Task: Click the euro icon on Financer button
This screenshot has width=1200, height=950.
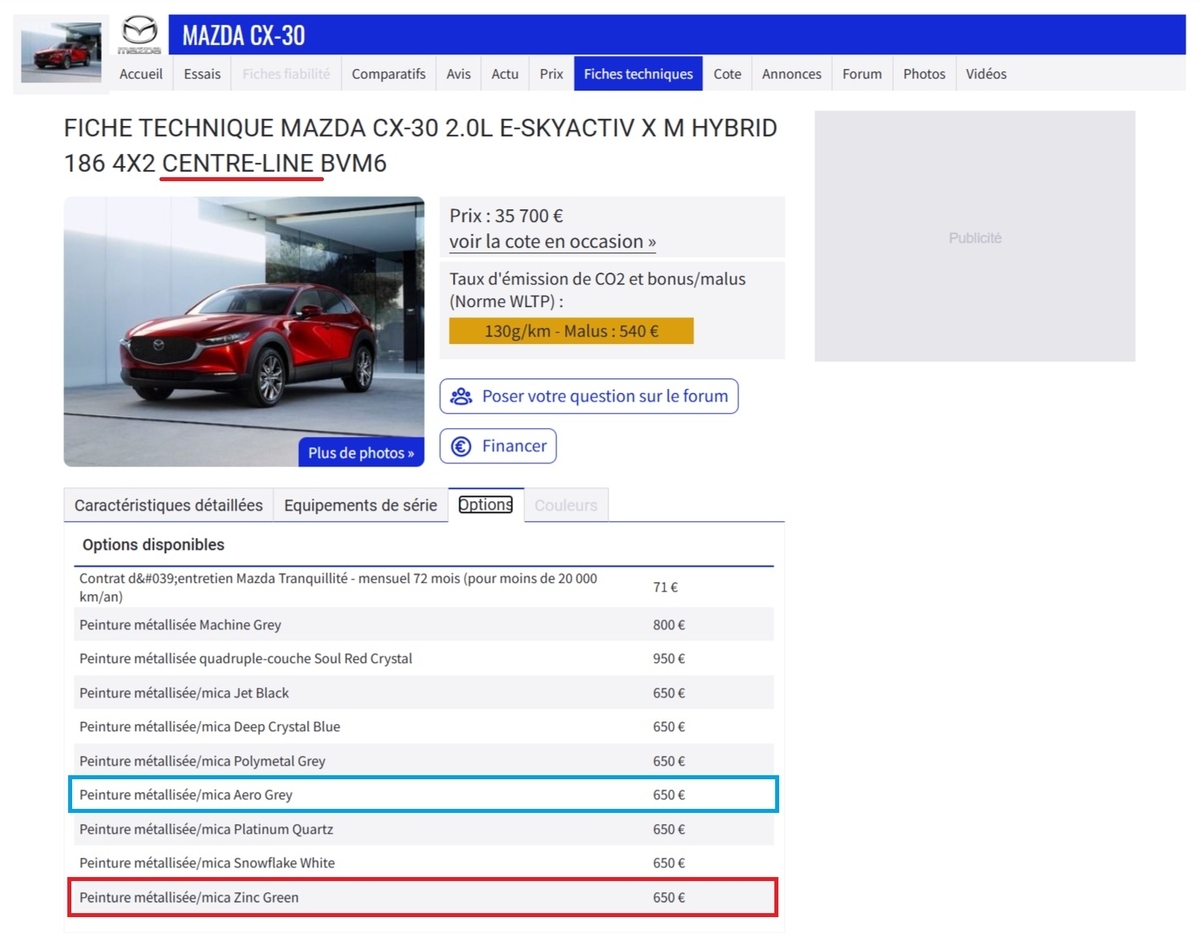Action: (461, 446)
